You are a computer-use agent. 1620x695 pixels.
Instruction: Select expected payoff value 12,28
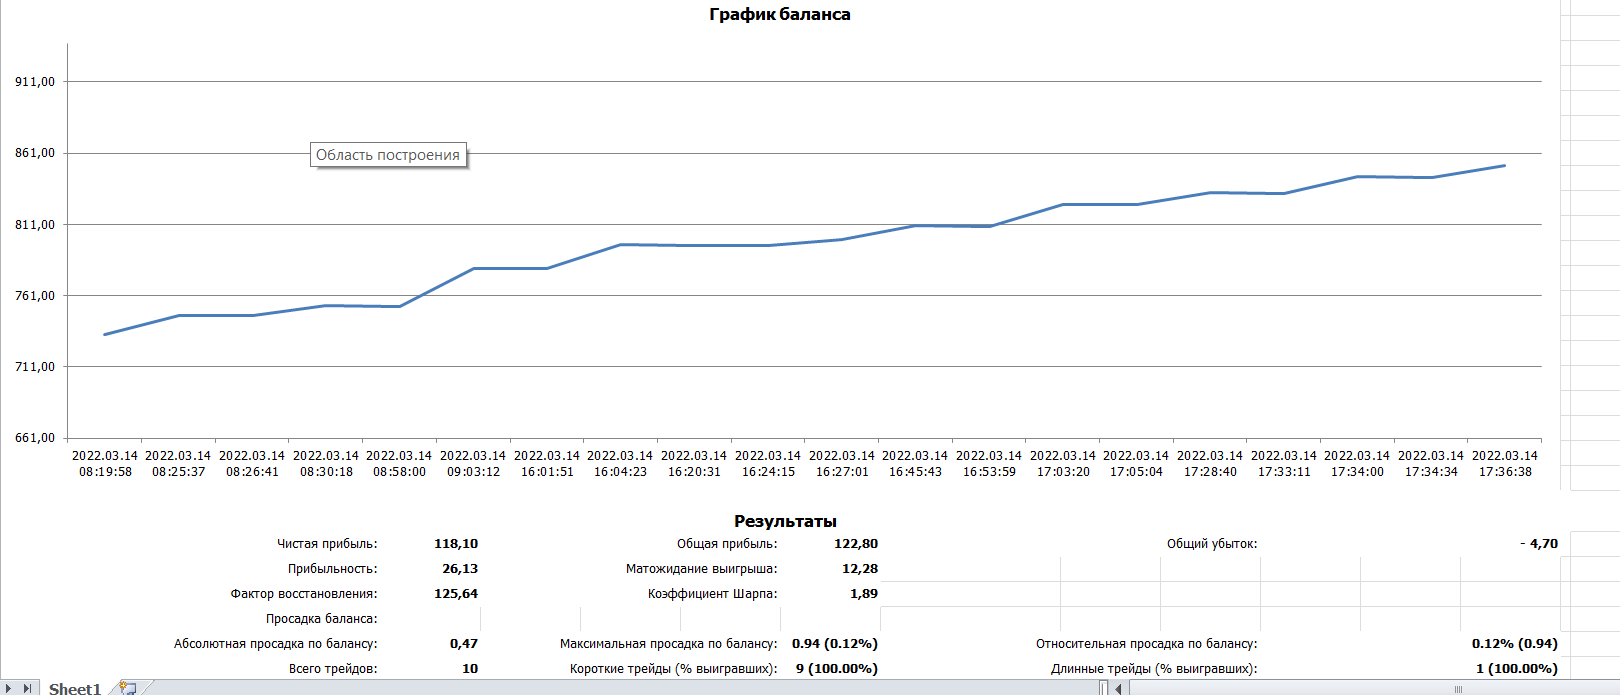[860, 569]
